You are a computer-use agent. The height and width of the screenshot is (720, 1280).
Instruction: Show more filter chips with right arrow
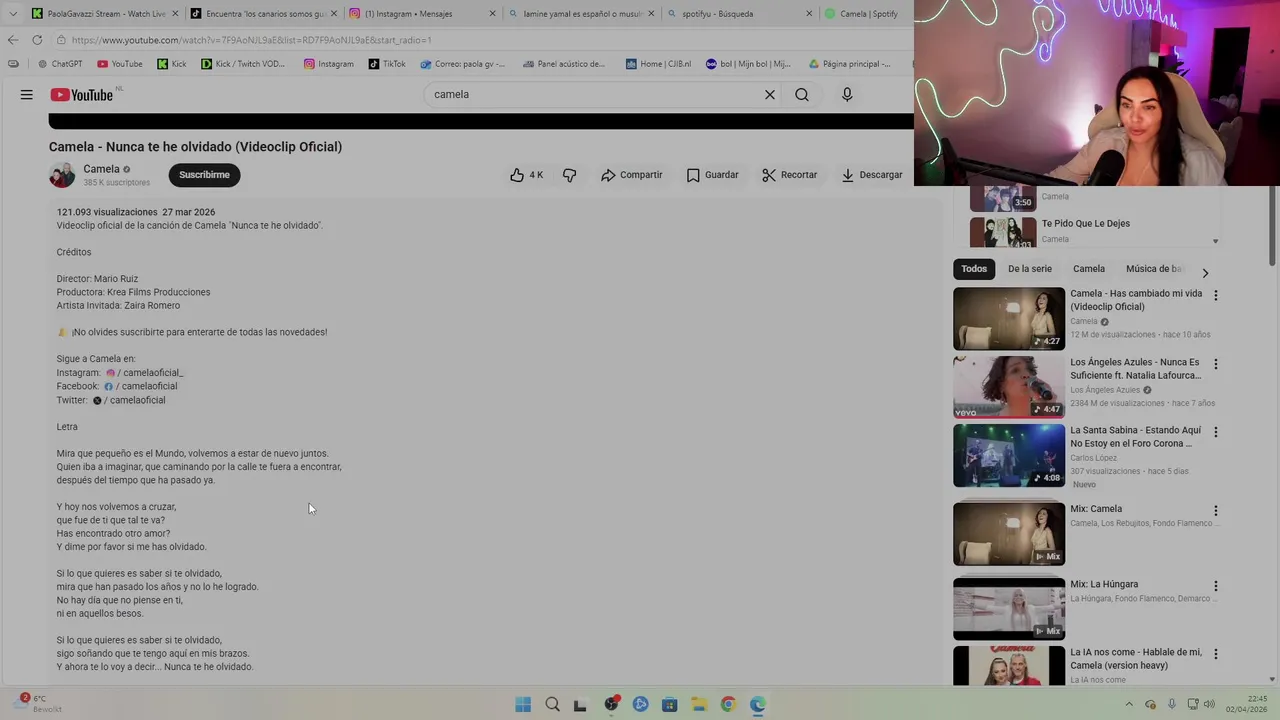point(1205,273)
